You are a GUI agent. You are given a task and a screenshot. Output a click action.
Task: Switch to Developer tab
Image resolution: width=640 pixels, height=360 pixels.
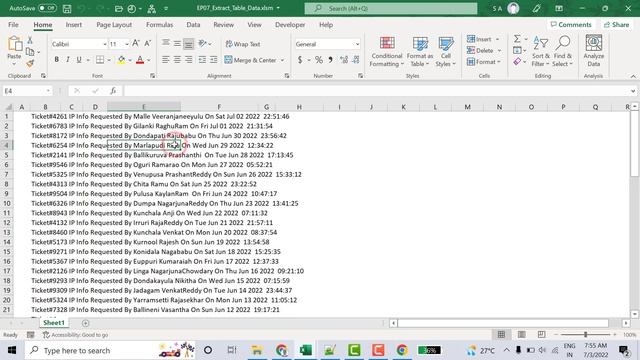290,25
